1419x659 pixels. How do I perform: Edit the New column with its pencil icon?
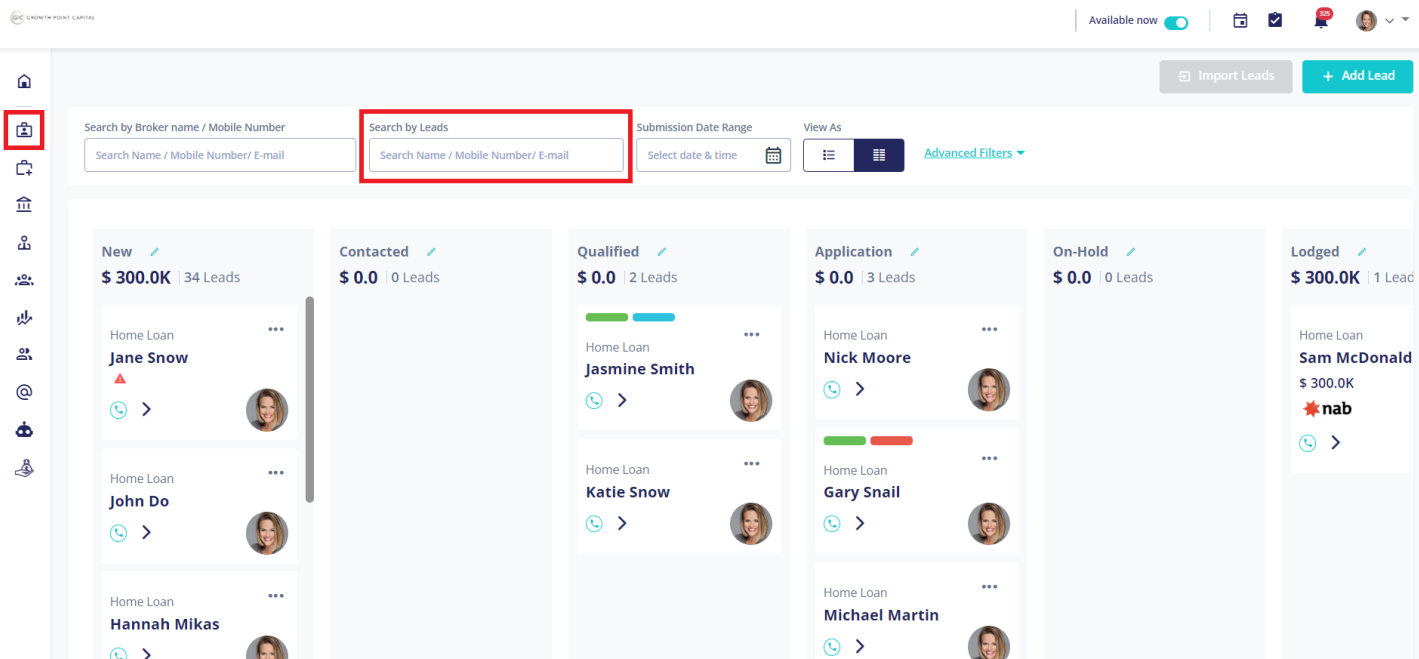click(x=154, y=252)
